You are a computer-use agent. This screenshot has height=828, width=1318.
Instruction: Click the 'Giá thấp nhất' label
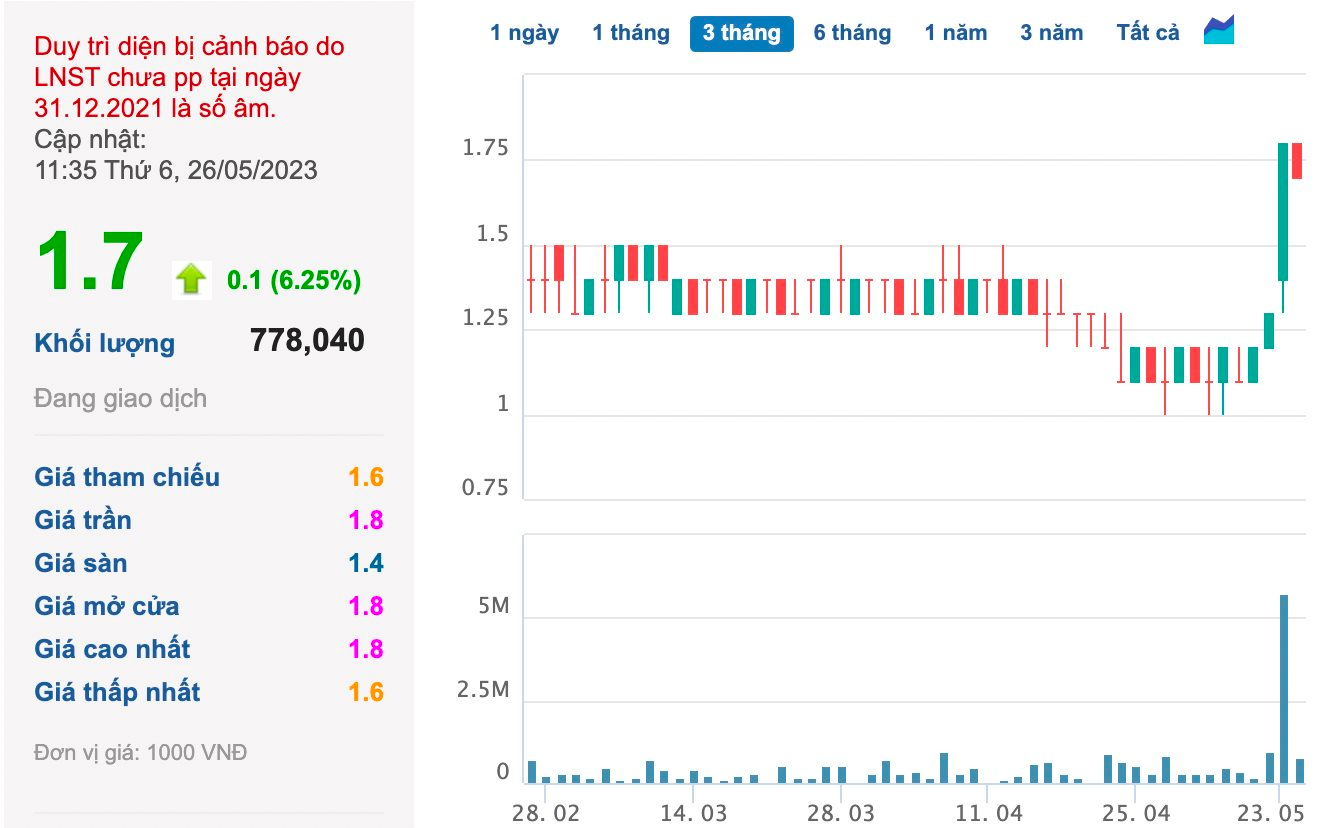click(x=117, y=692)
